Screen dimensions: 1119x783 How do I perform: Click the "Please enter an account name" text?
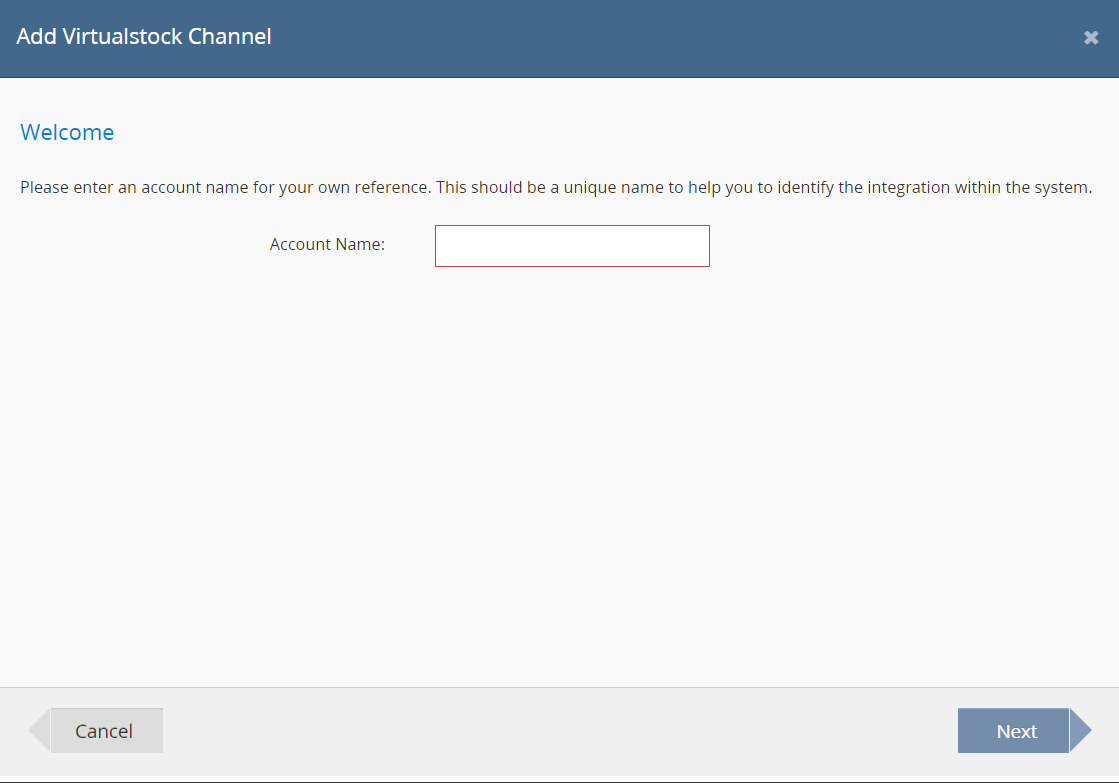(133, 188)
